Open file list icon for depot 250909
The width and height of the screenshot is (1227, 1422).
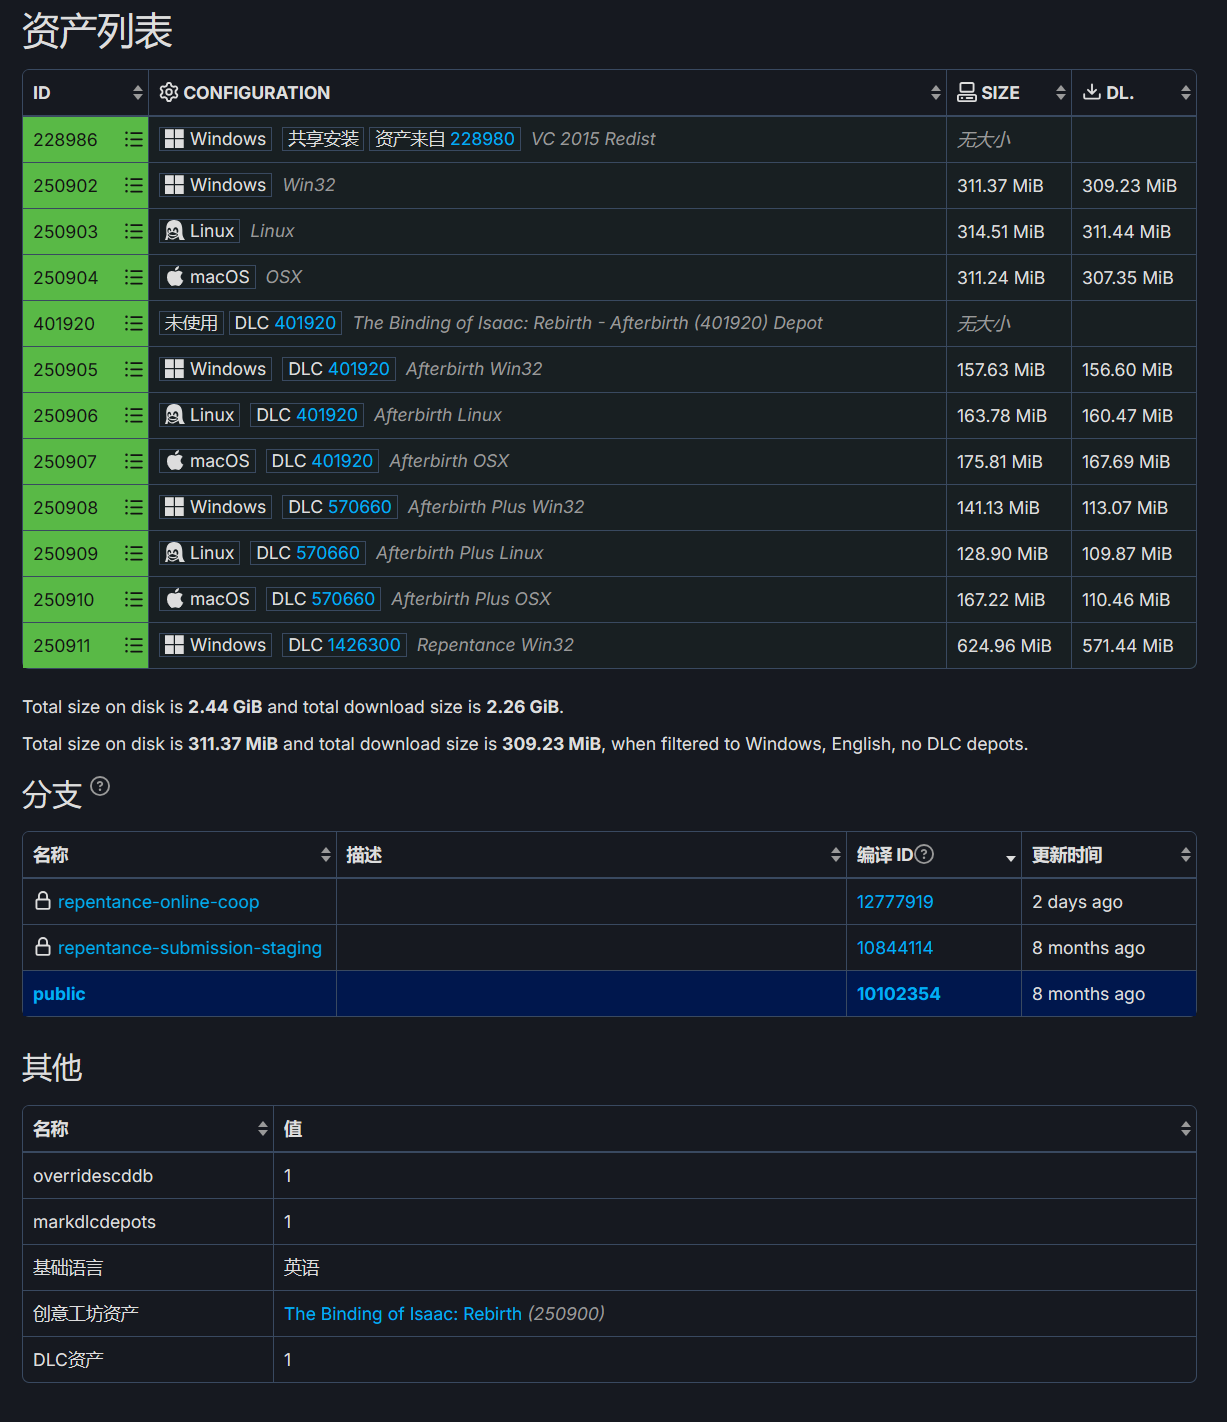(x=133, y=553)
